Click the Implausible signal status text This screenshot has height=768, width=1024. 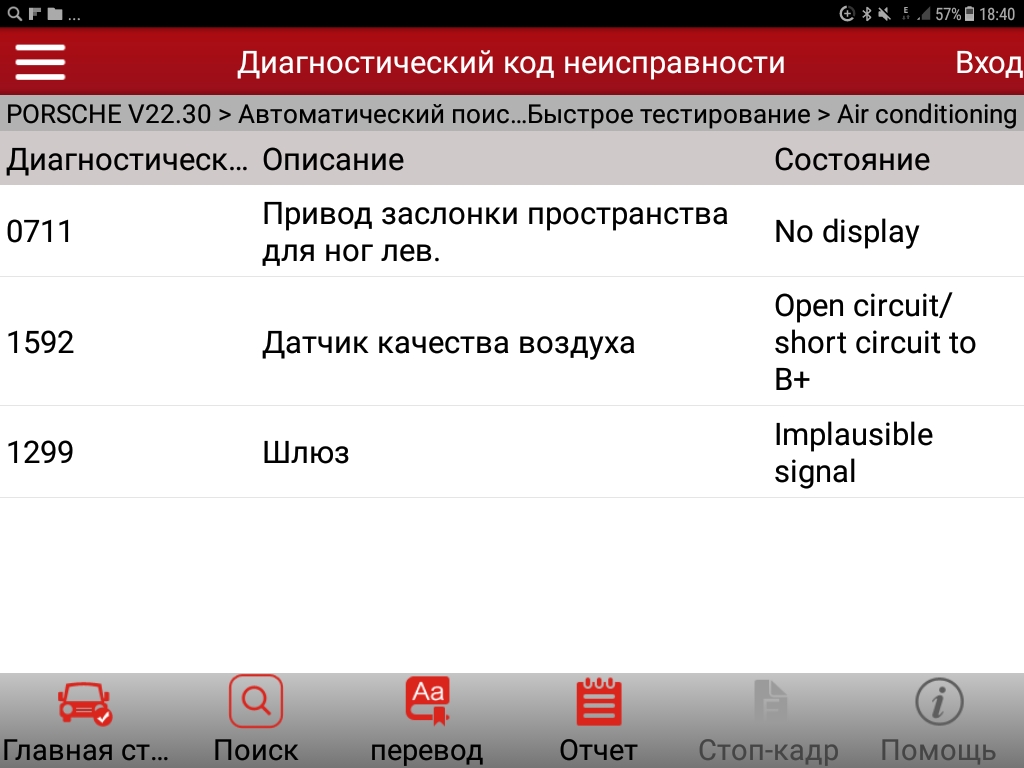point(853,453)
